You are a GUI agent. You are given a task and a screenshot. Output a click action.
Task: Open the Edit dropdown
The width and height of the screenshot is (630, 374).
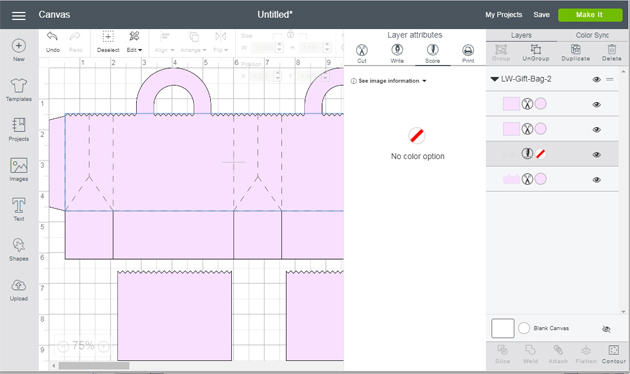coord(135,42)
